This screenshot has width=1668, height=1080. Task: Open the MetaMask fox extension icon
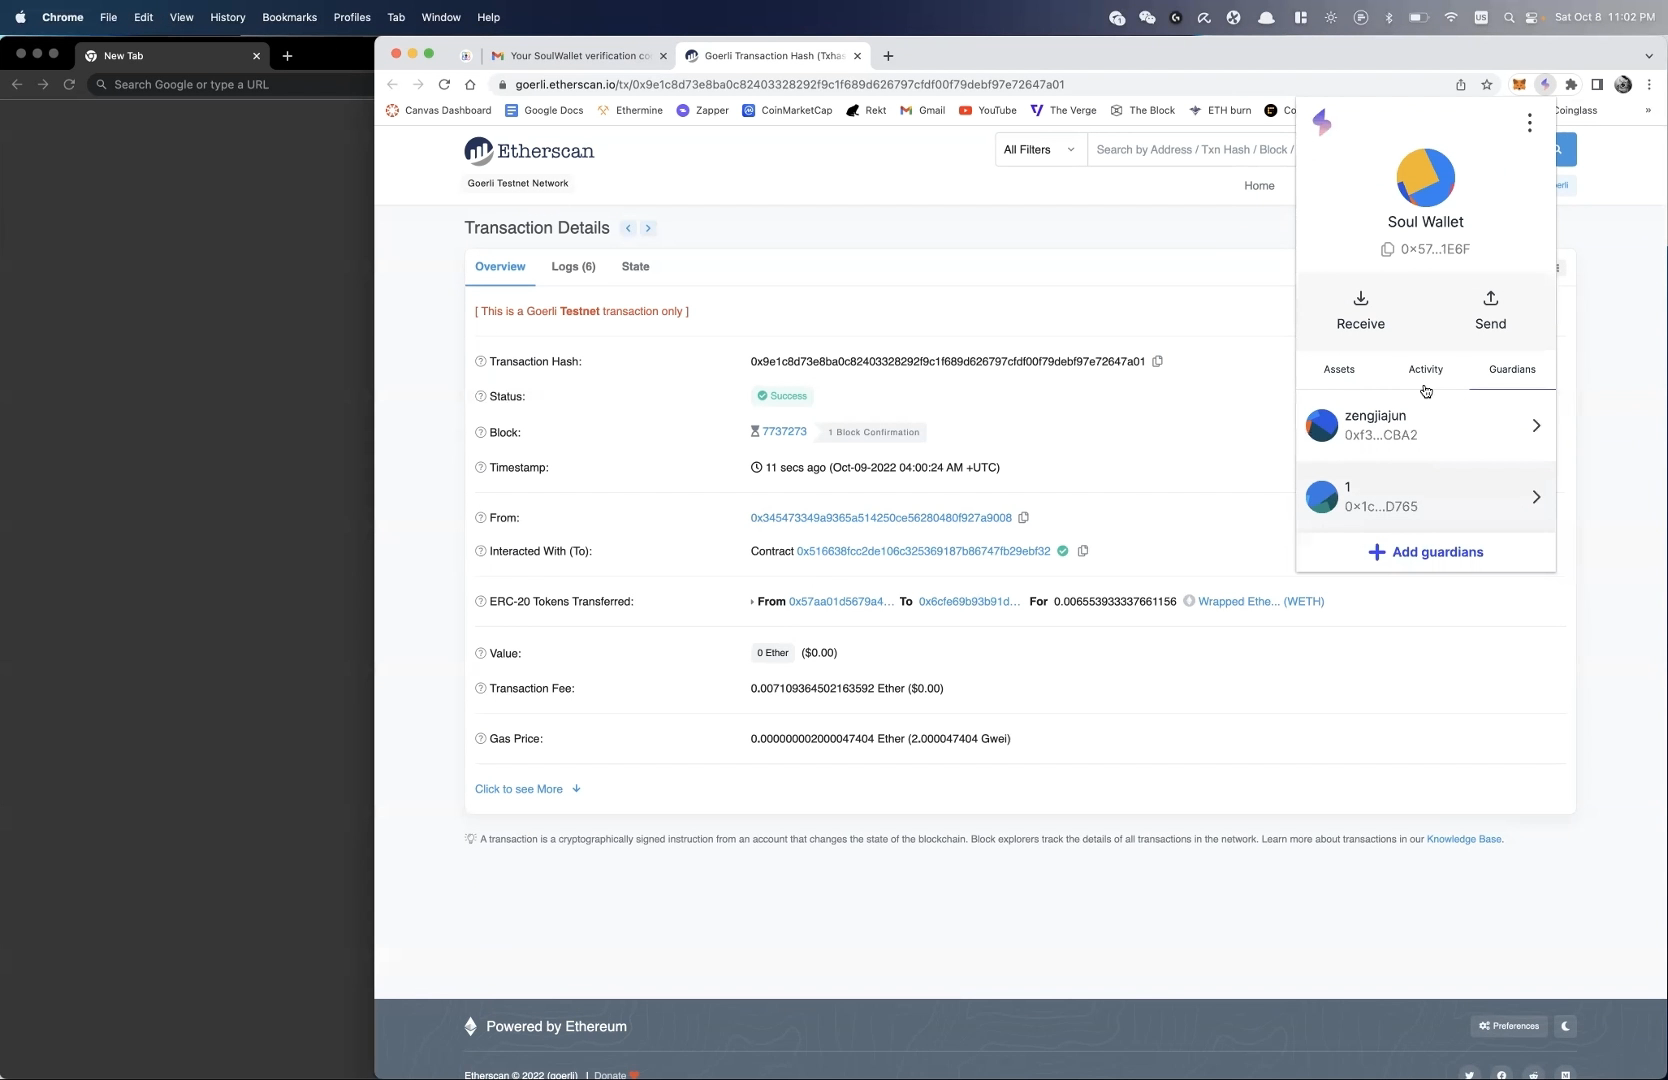[x=1519, y=84]
